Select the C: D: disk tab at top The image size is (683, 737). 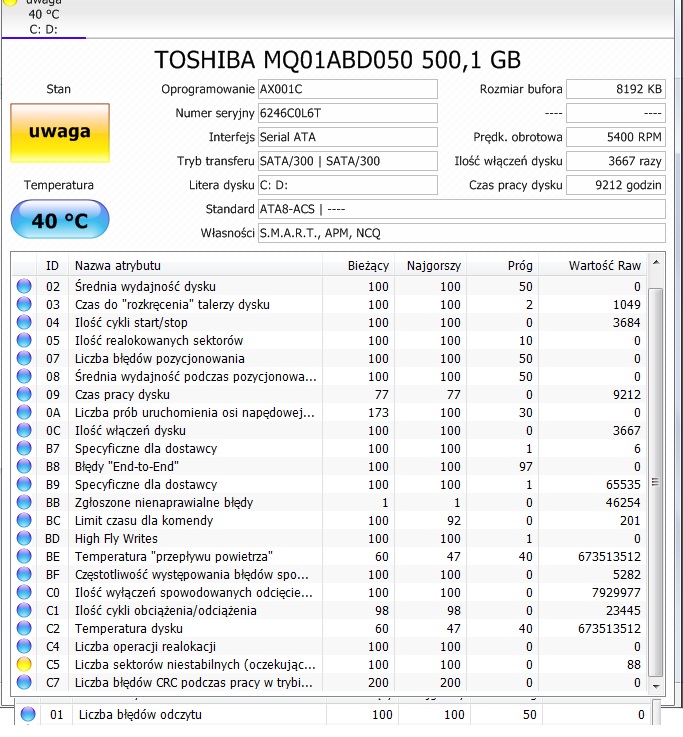[43, 19]
